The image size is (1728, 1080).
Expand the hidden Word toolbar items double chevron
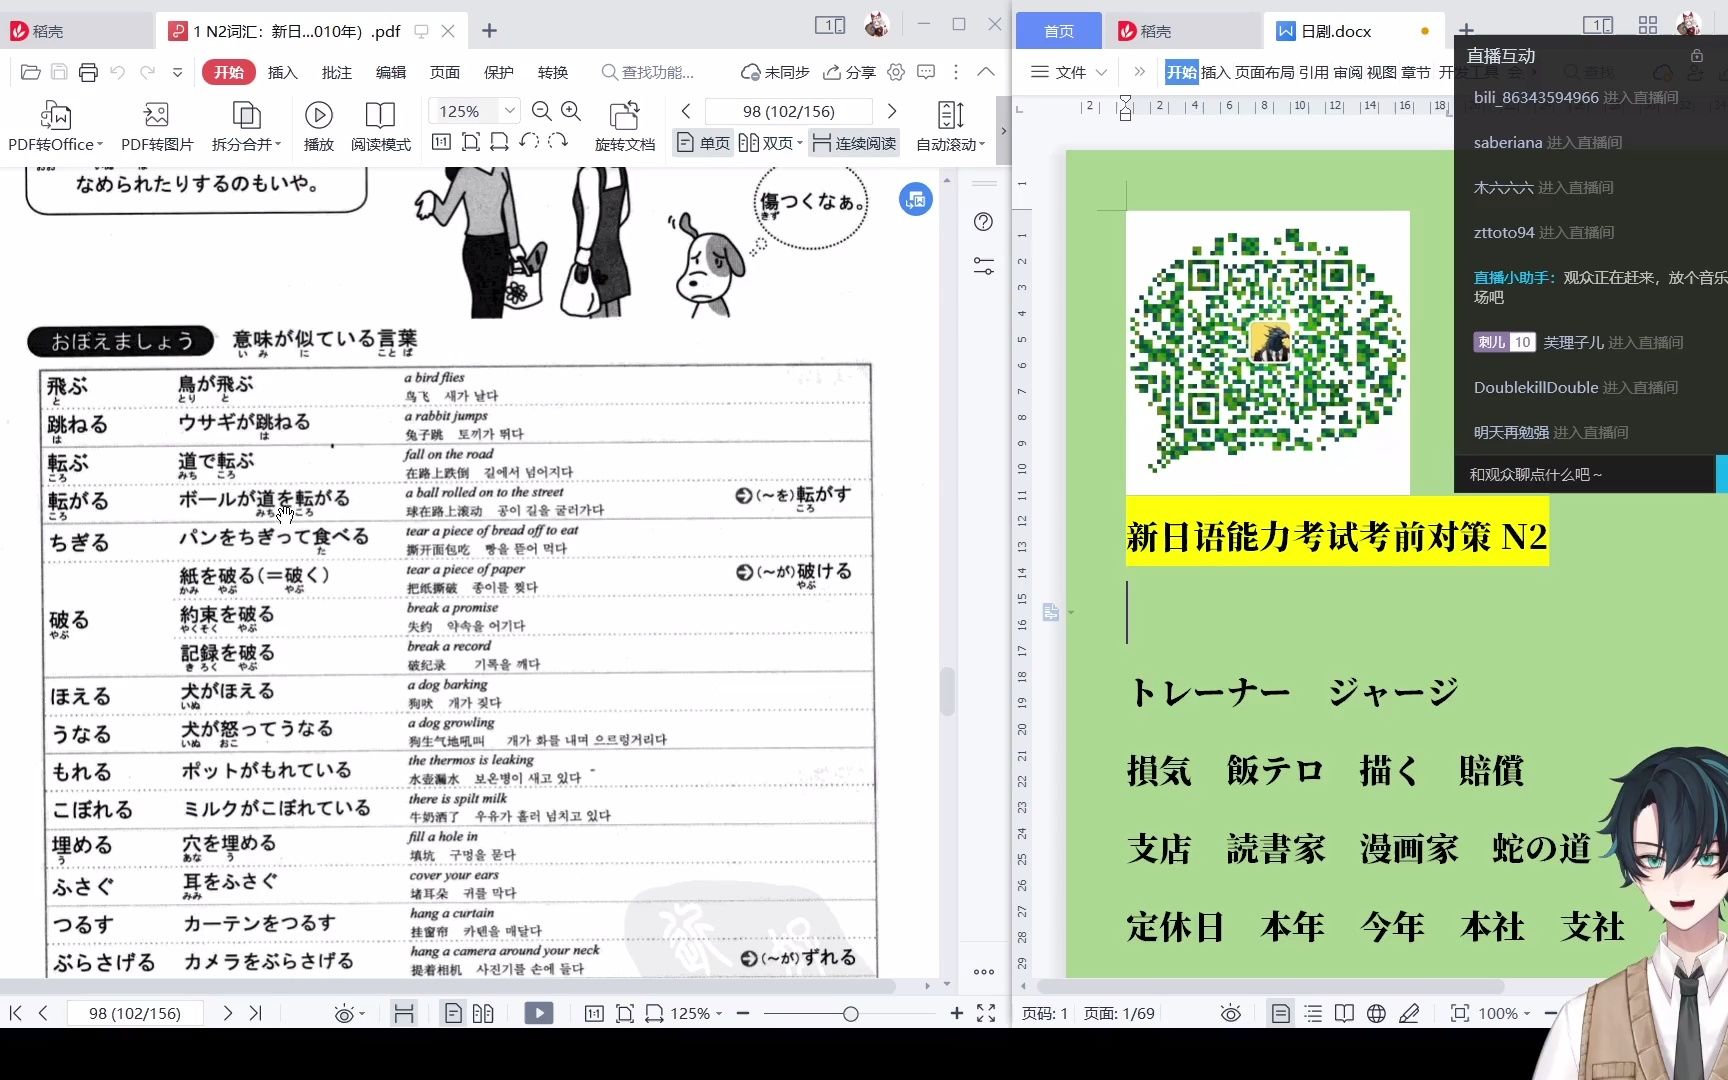click(1139, 72)
